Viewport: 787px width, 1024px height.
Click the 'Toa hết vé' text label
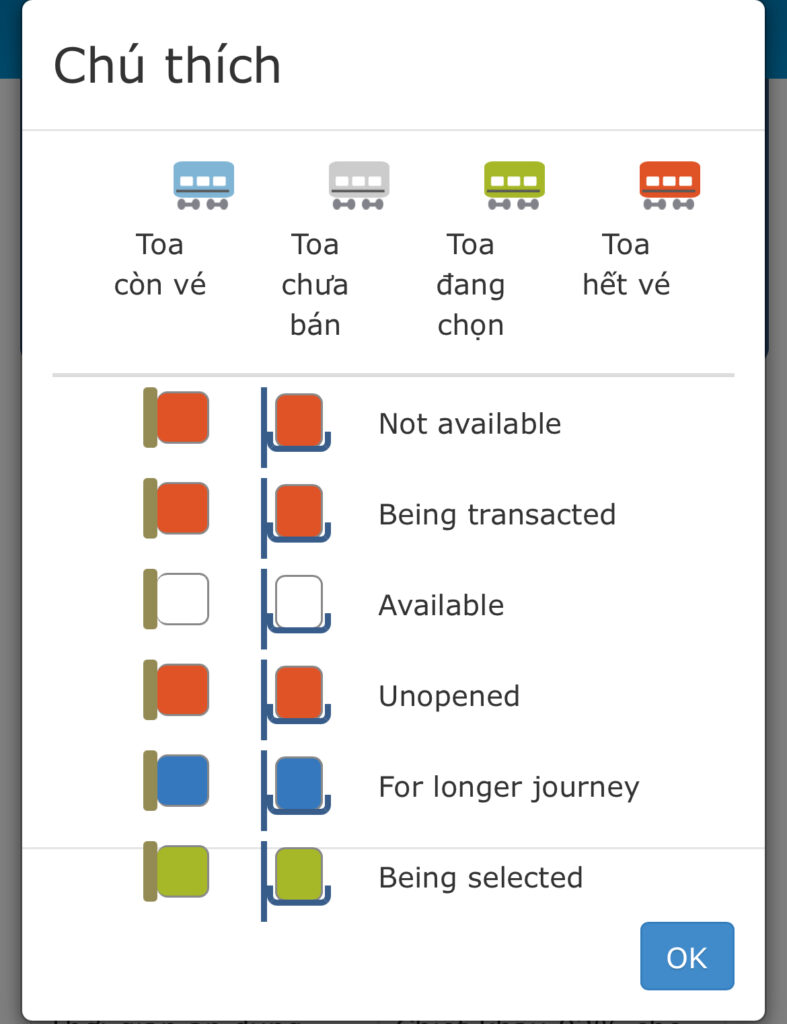(626, 264)
